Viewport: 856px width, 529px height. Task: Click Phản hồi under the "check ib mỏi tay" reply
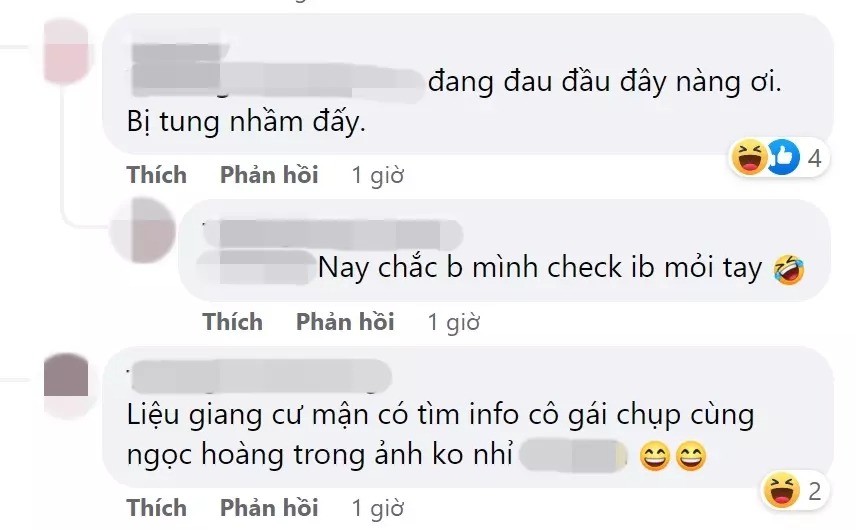[345, 322]
